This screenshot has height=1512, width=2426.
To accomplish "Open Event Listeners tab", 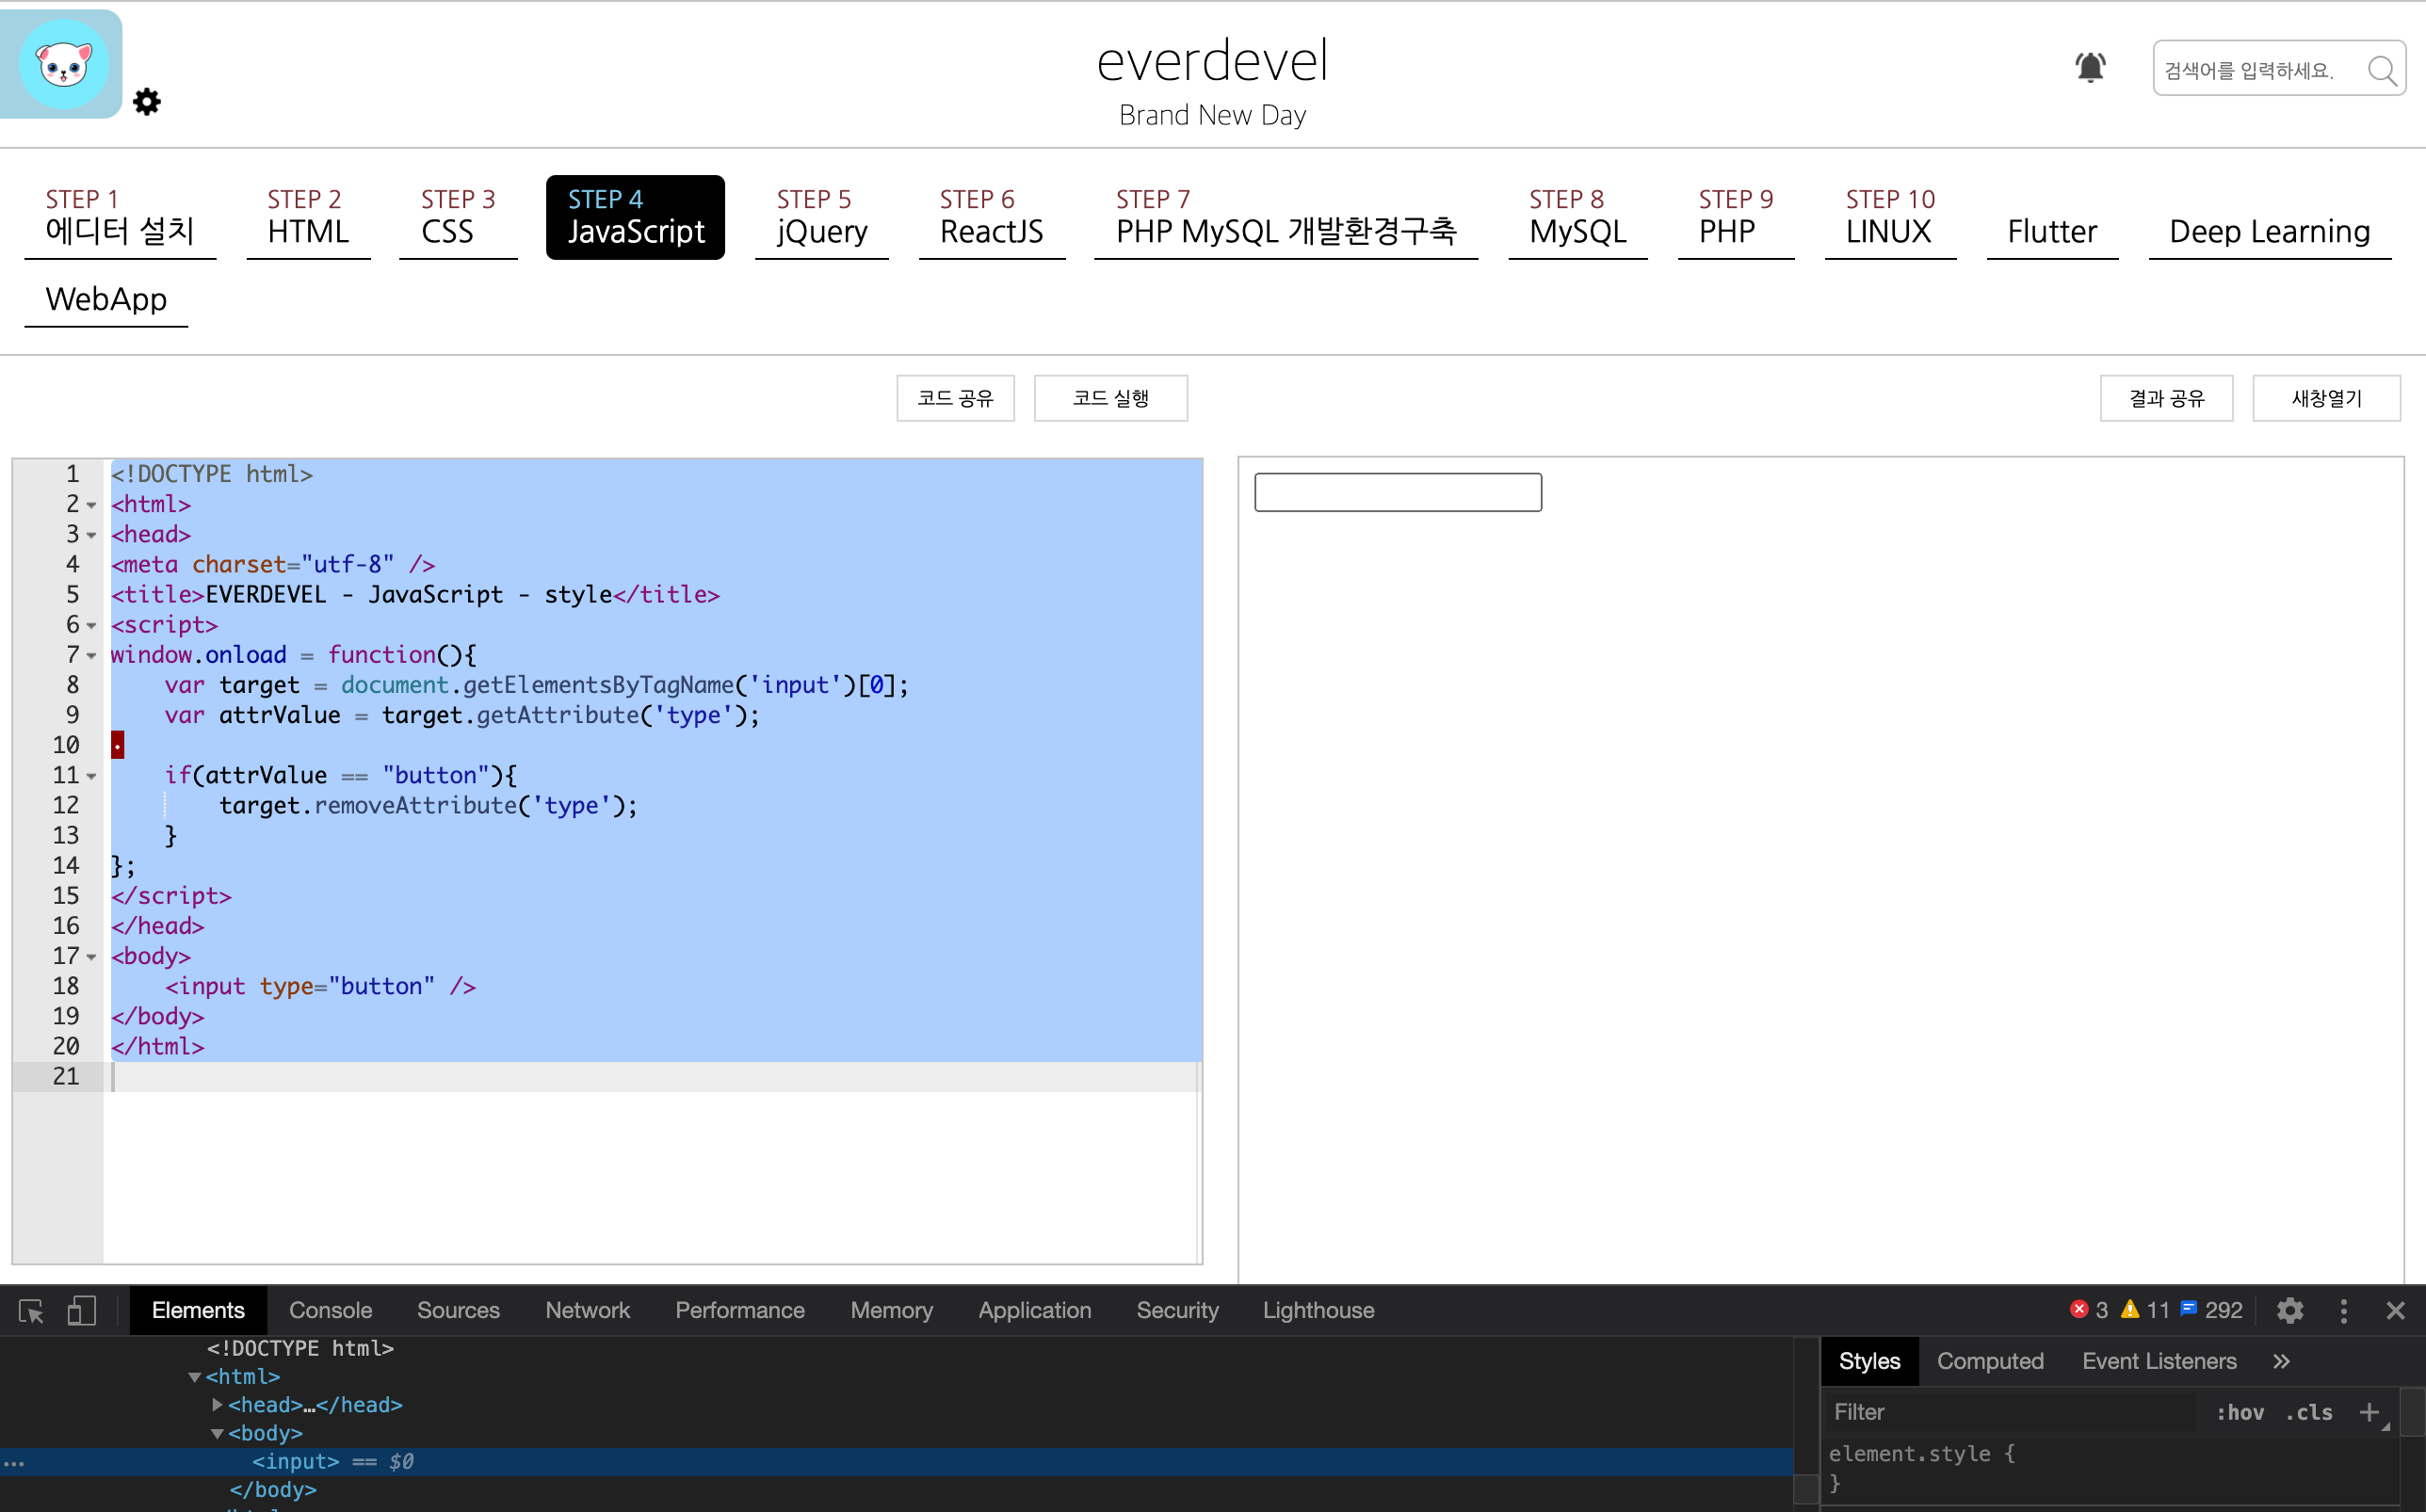I will 2159,1362.
